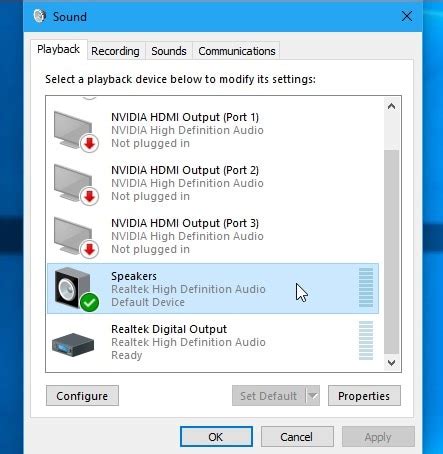Click "Realtek High Definition Audio" under Speakers

pos(188,289)
